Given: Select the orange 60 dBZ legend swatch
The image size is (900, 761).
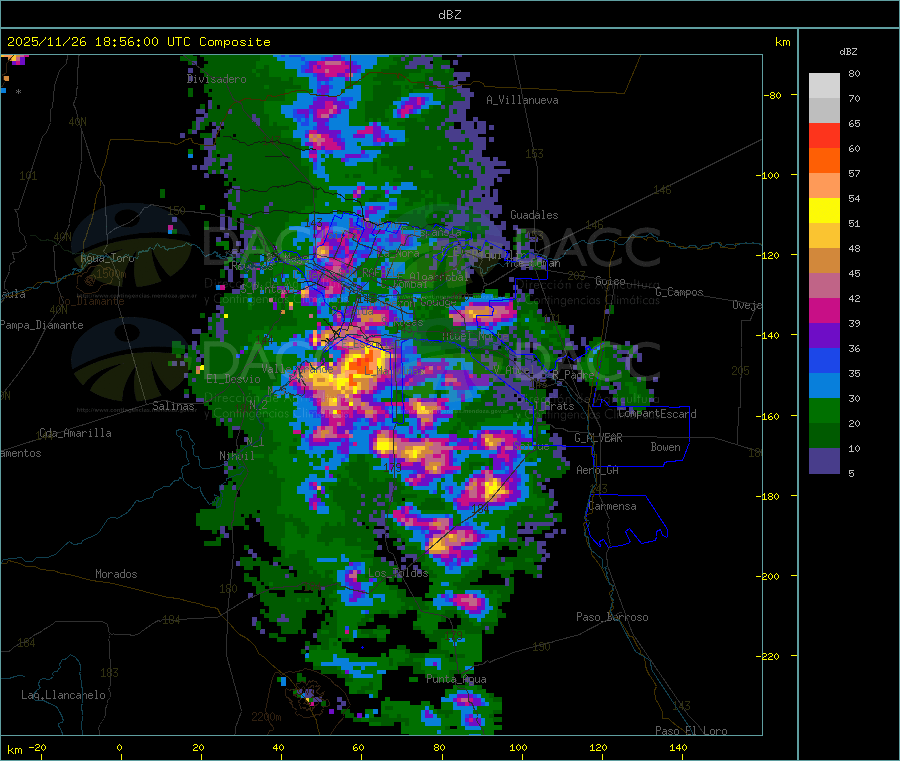Looking at the screenshot, I should 824,161.
